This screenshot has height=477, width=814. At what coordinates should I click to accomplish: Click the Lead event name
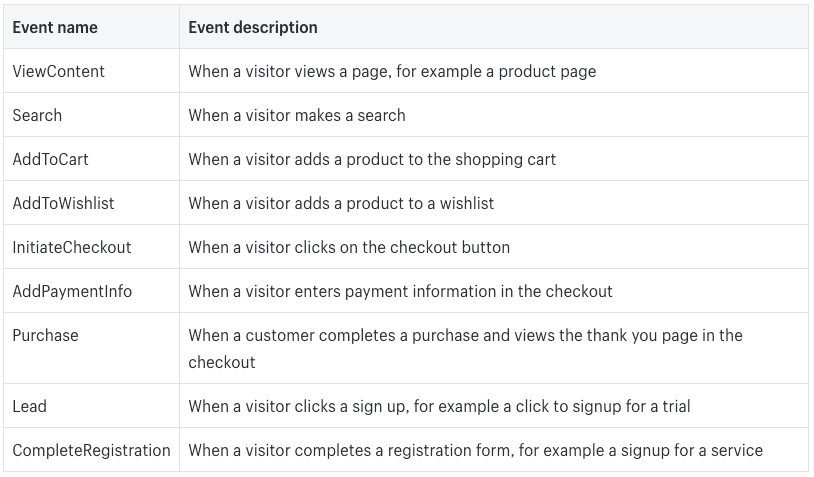tap(30, 406)
